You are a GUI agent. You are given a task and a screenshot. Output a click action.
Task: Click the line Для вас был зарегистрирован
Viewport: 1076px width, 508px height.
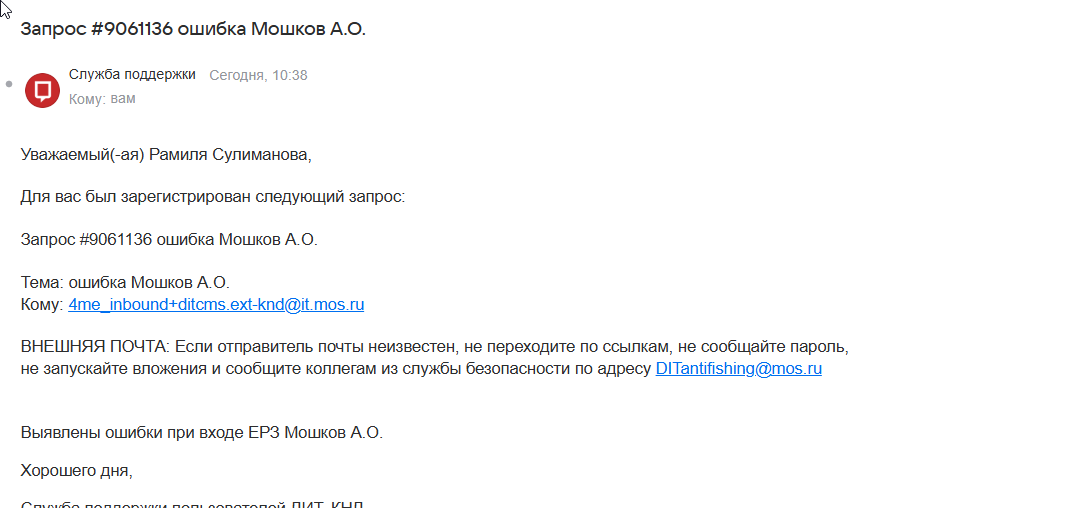(212, 197)
